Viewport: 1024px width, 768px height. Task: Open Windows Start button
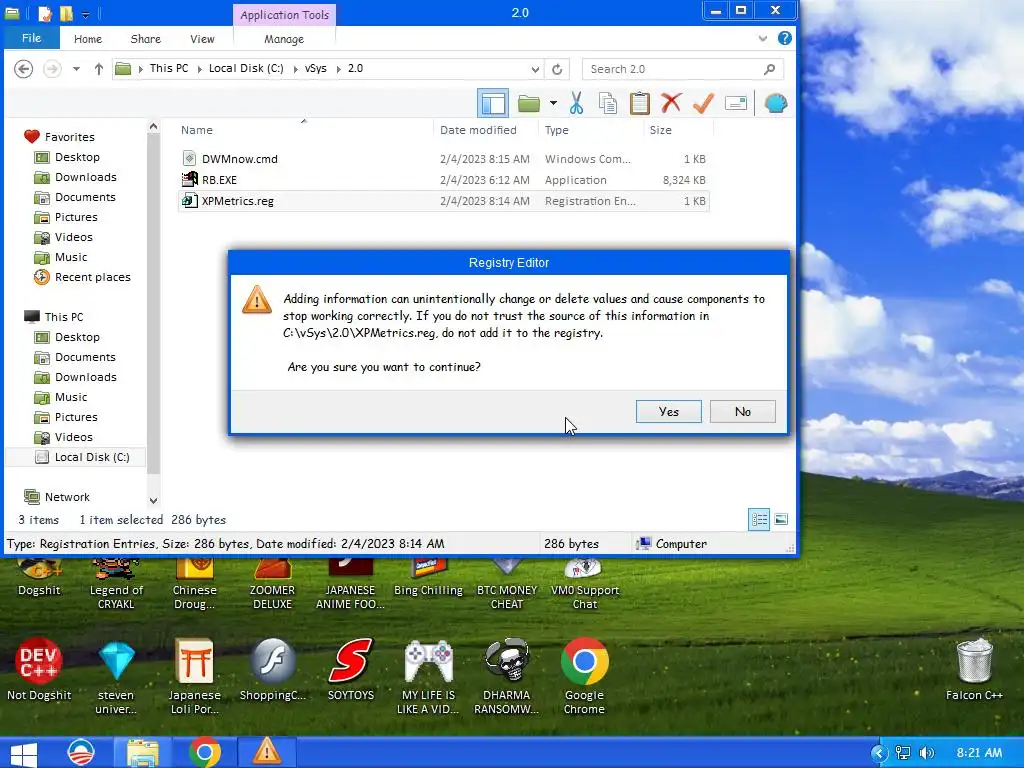point(24,754)
